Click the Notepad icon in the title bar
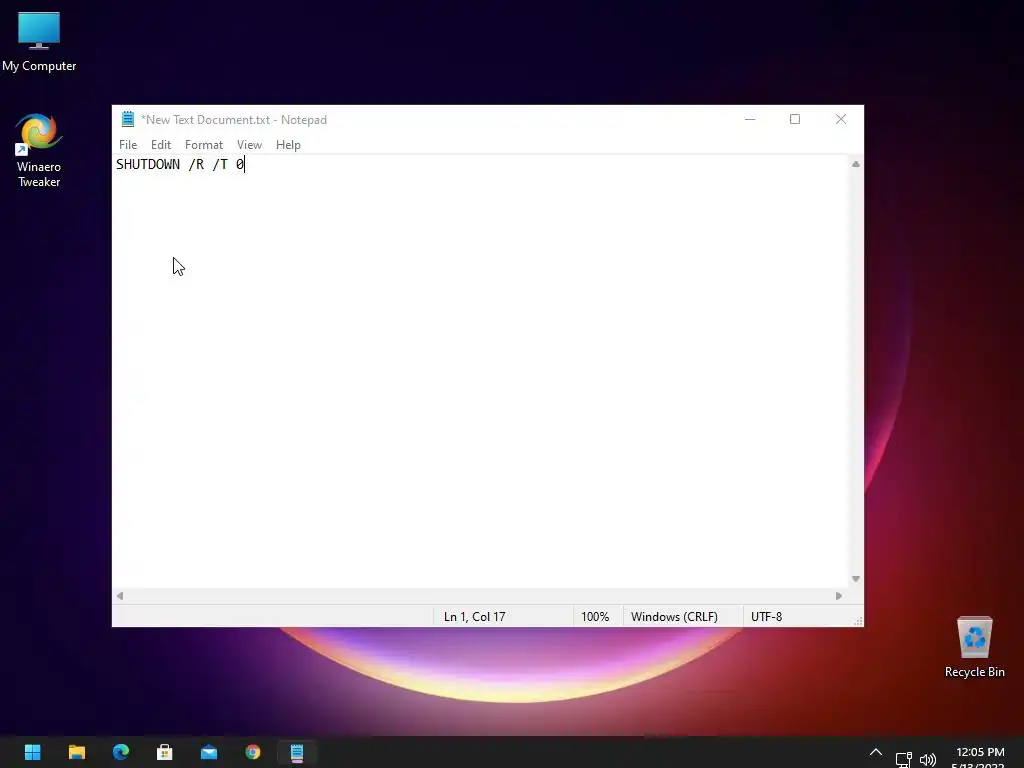The image size is (1024, 768). click(x=128, y=120)
